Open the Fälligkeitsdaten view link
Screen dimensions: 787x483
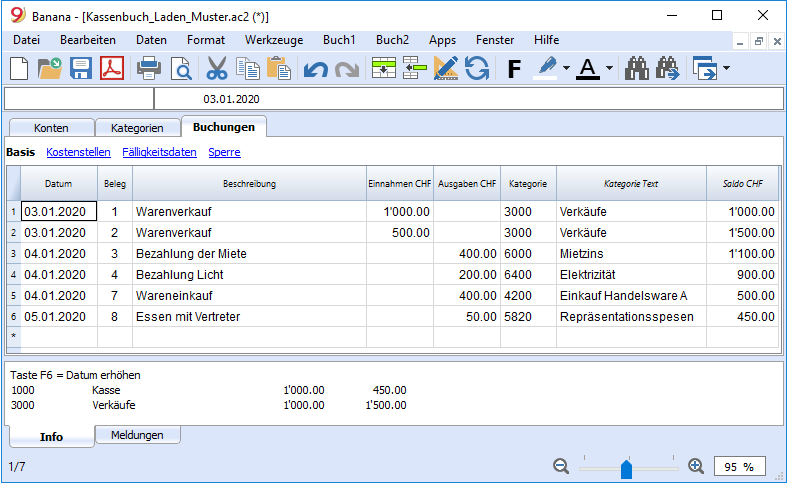[x=159, y=152]
